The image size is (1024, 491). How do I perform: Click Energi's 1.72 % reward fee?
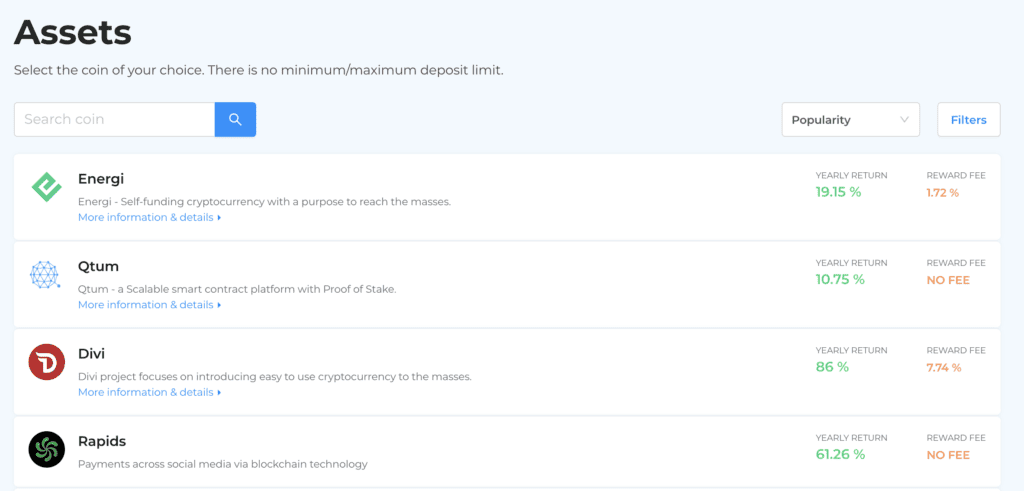pyautogui.click(x=942, y=193)
